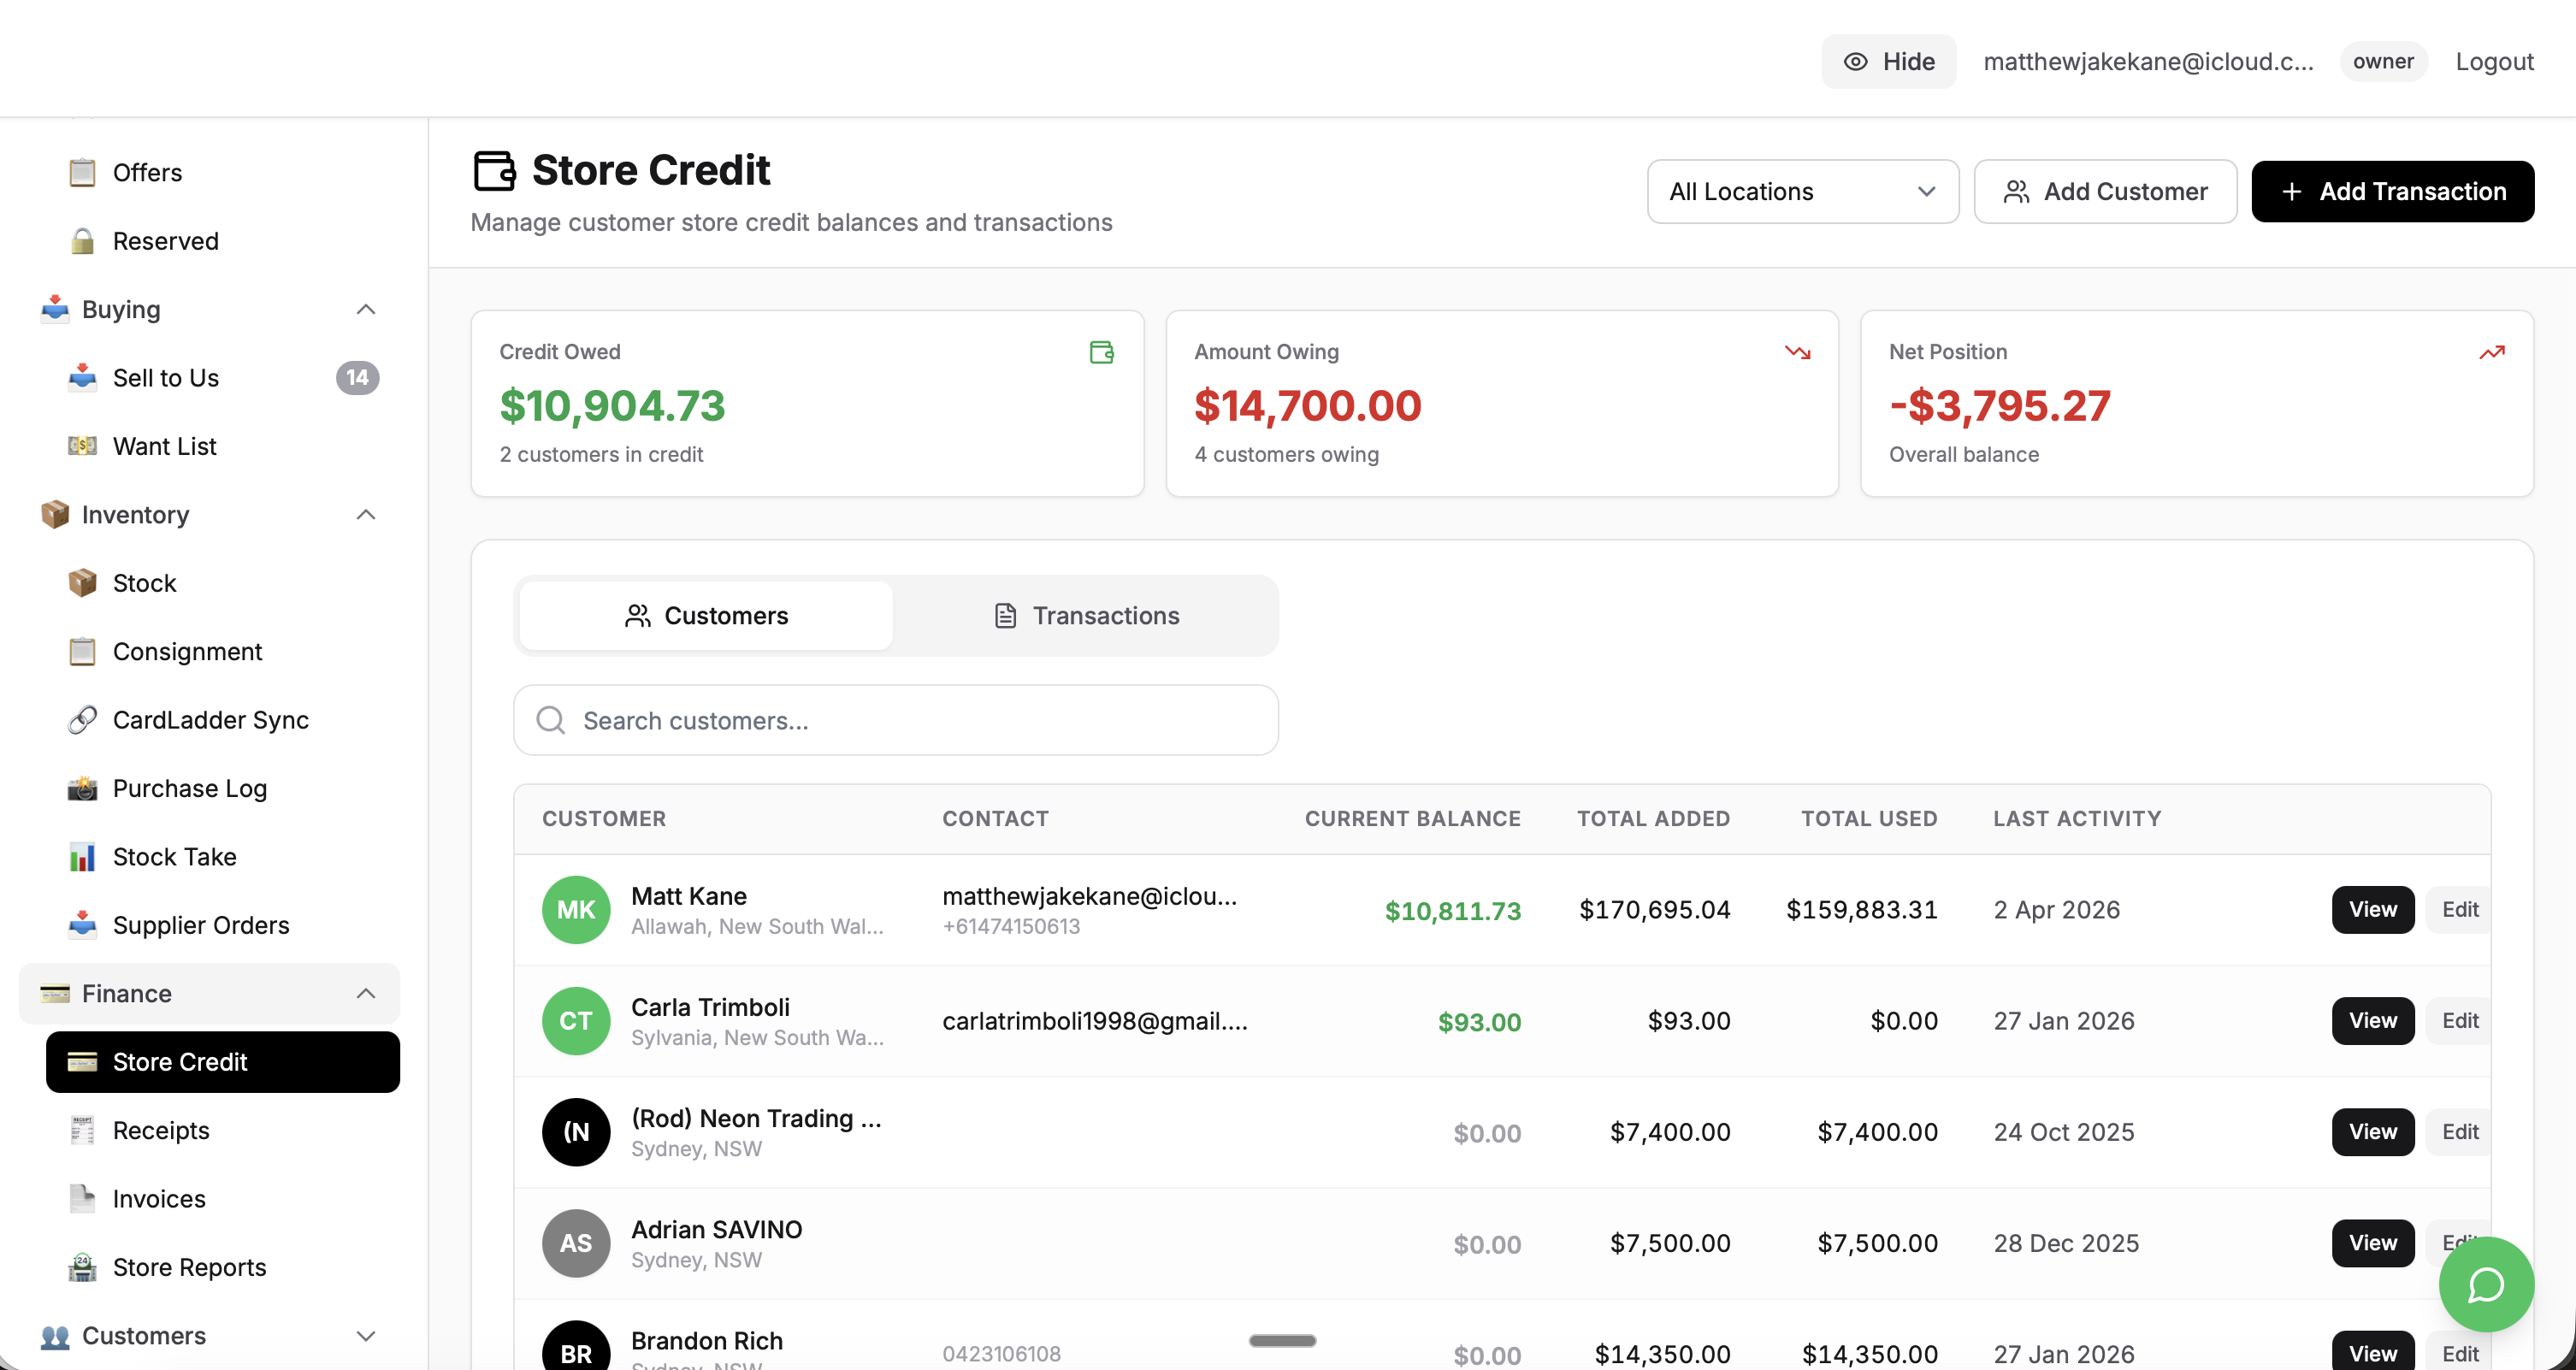Select the Sell to Us sidebar icon
Screen dimensions: 2576x1370
coord(81,378)
